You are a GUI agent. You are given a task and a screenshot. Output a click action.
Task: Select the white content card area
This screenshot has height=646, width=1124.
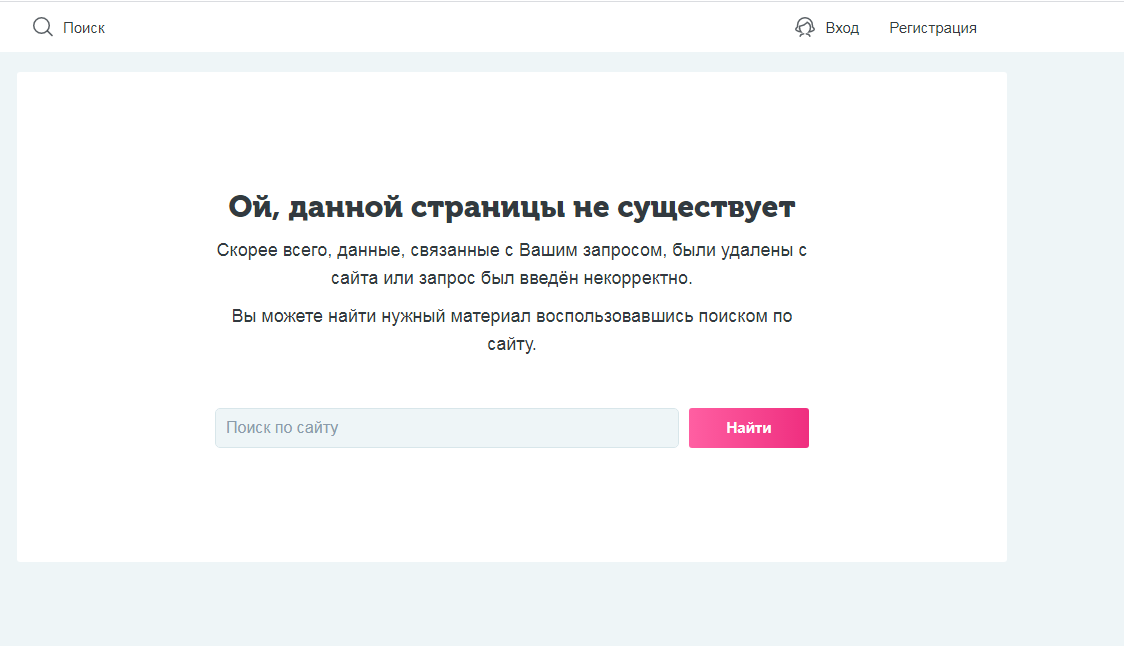(x=512, y=510)
